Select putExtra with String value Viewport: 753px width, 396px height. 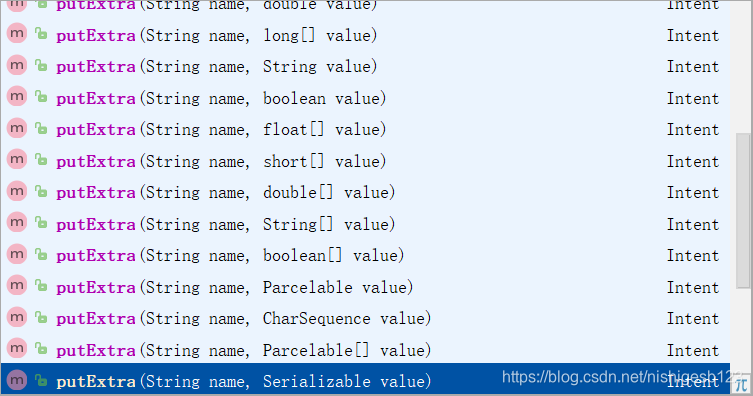point(365,66)
